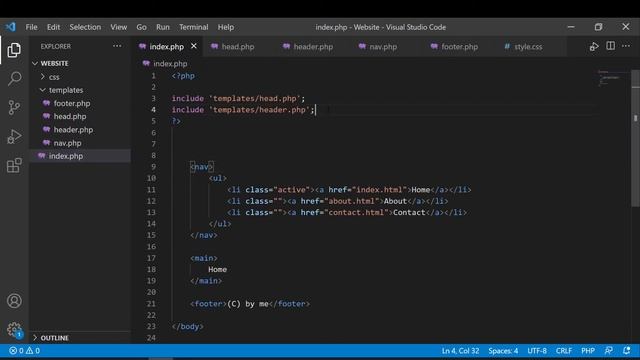Open the Explorer view in activity bar

click(x=14, y=50)
